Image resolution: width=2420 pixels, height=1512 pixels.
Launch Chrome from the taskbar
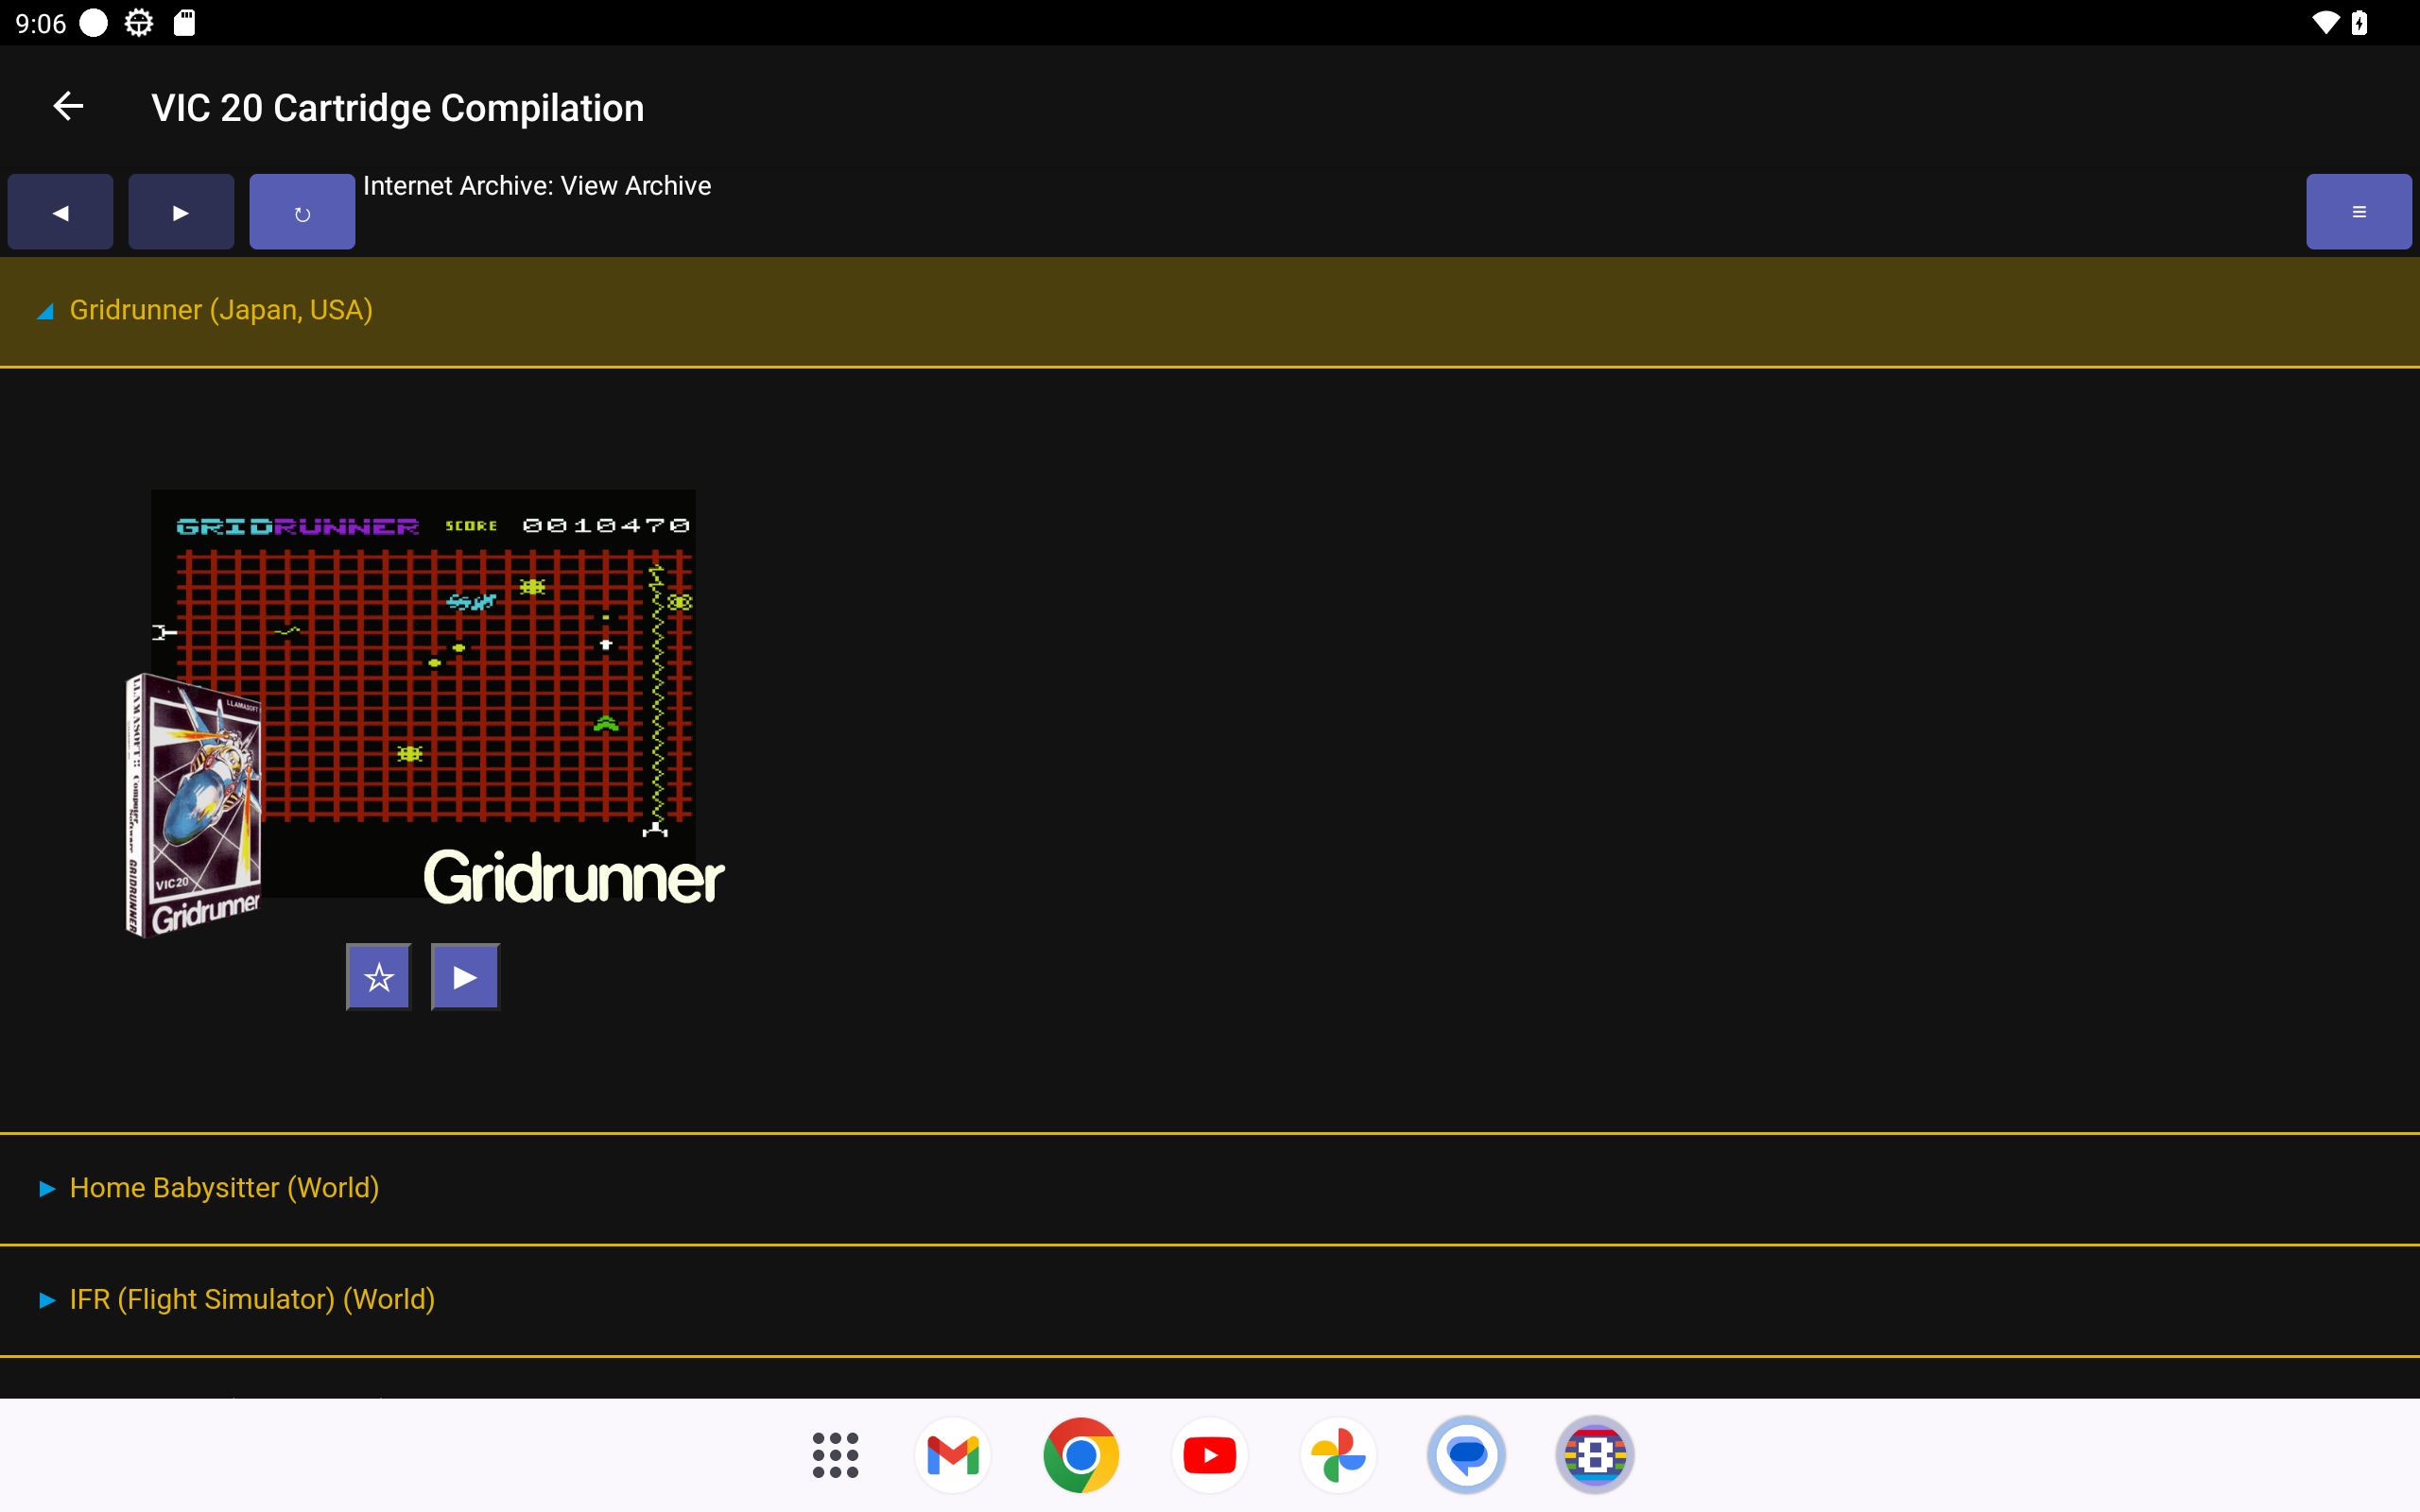click(x=1081, y=1455)
